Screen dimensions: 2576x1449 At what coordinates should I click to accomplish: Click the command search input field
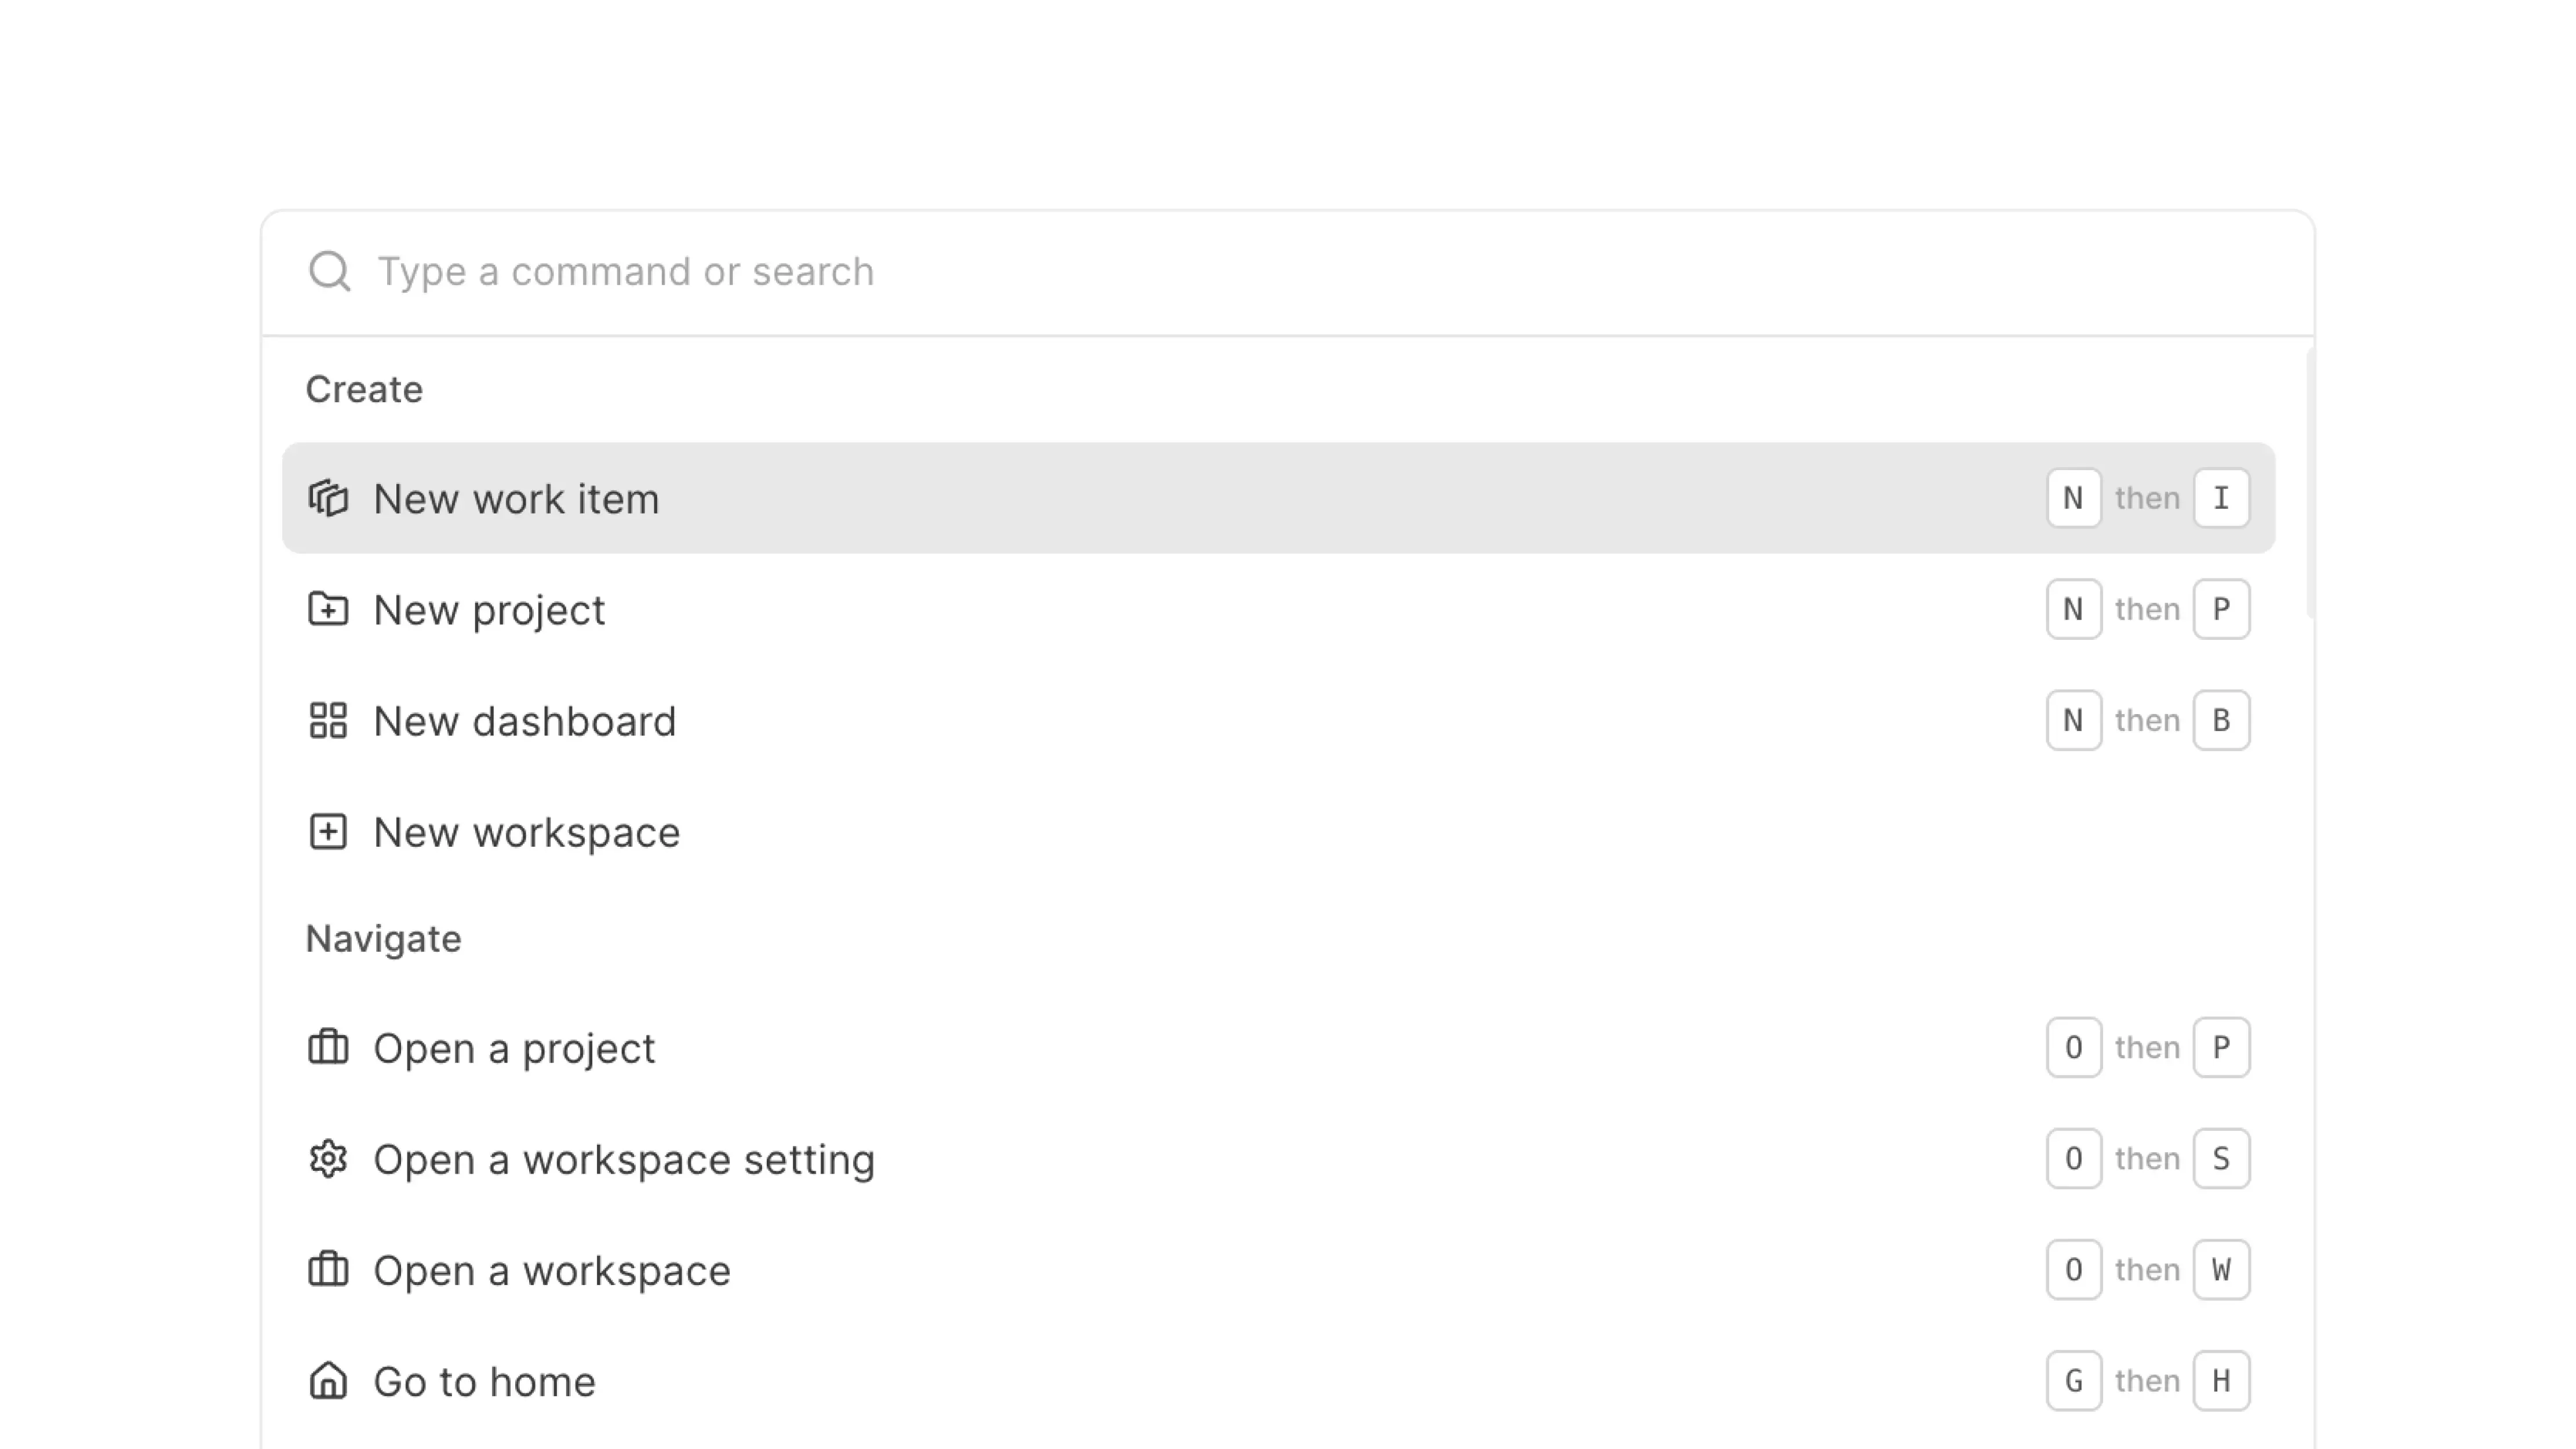900,271
